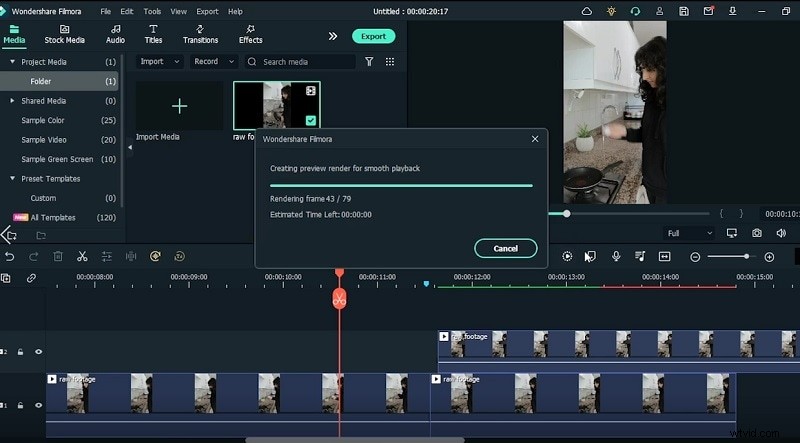
Task: Click the undo icon
Action: (x=9, y=257)
